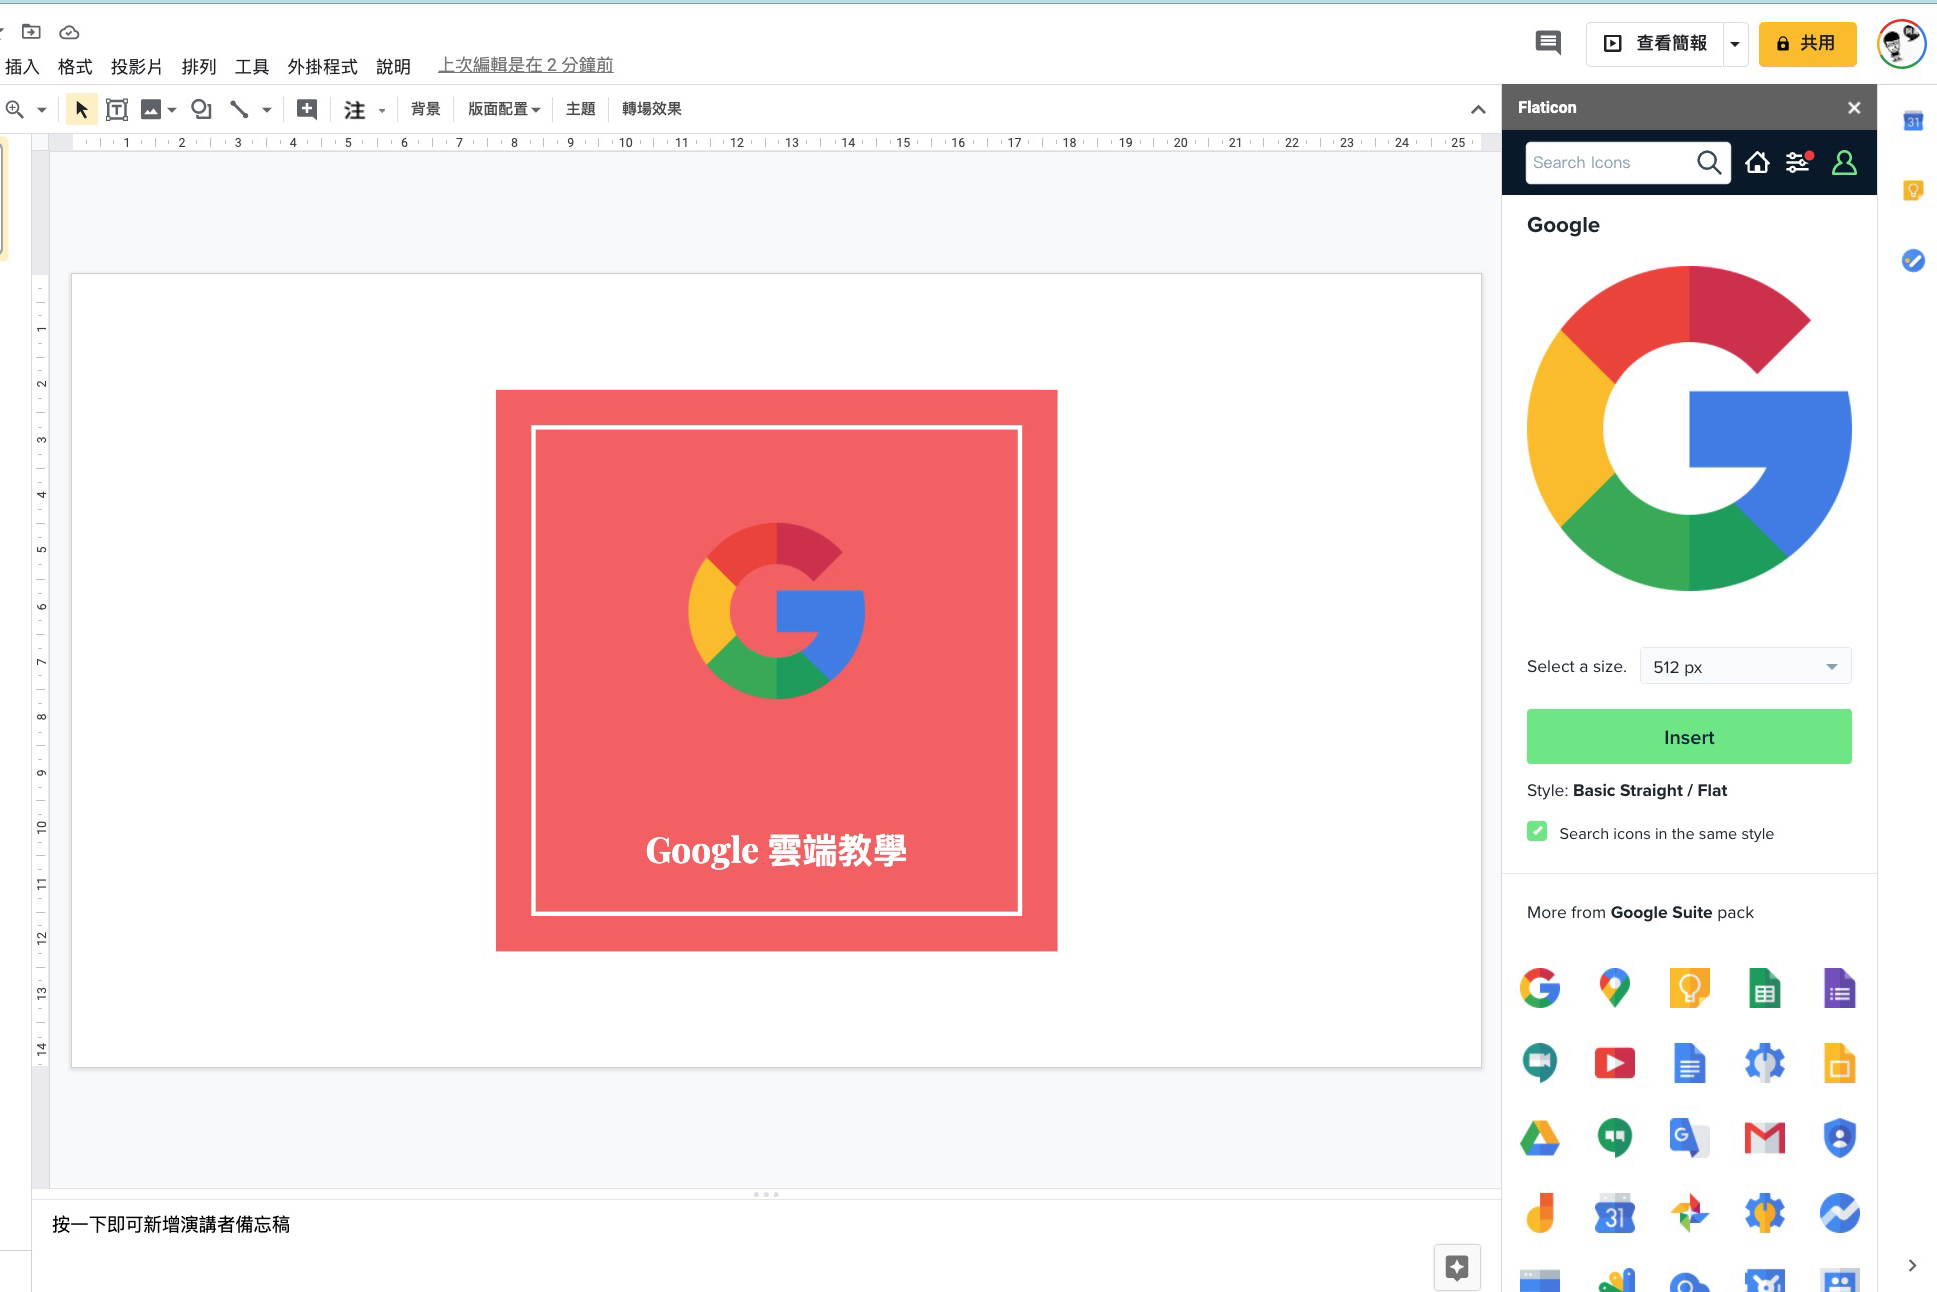Select the text box tool
Screen dimensions: 1937x1292
pos(116,109)
